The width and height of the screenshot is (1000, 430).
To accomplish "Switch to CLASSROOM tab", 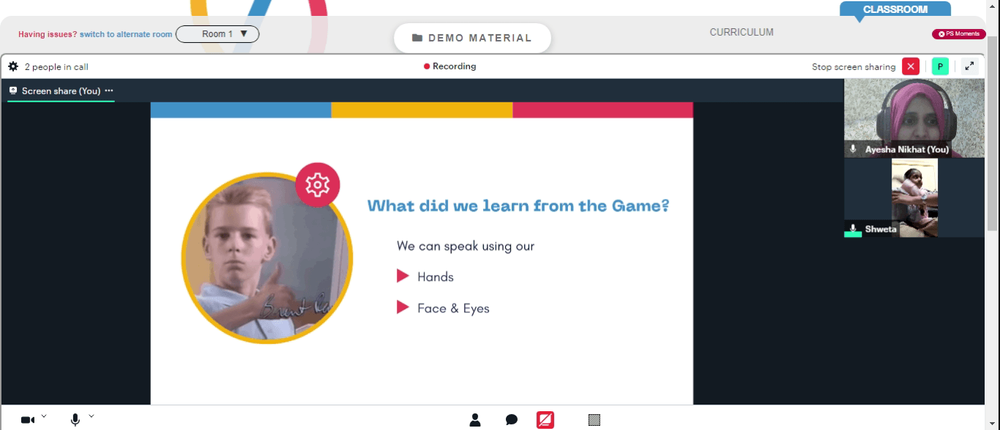I will point(895,9).
